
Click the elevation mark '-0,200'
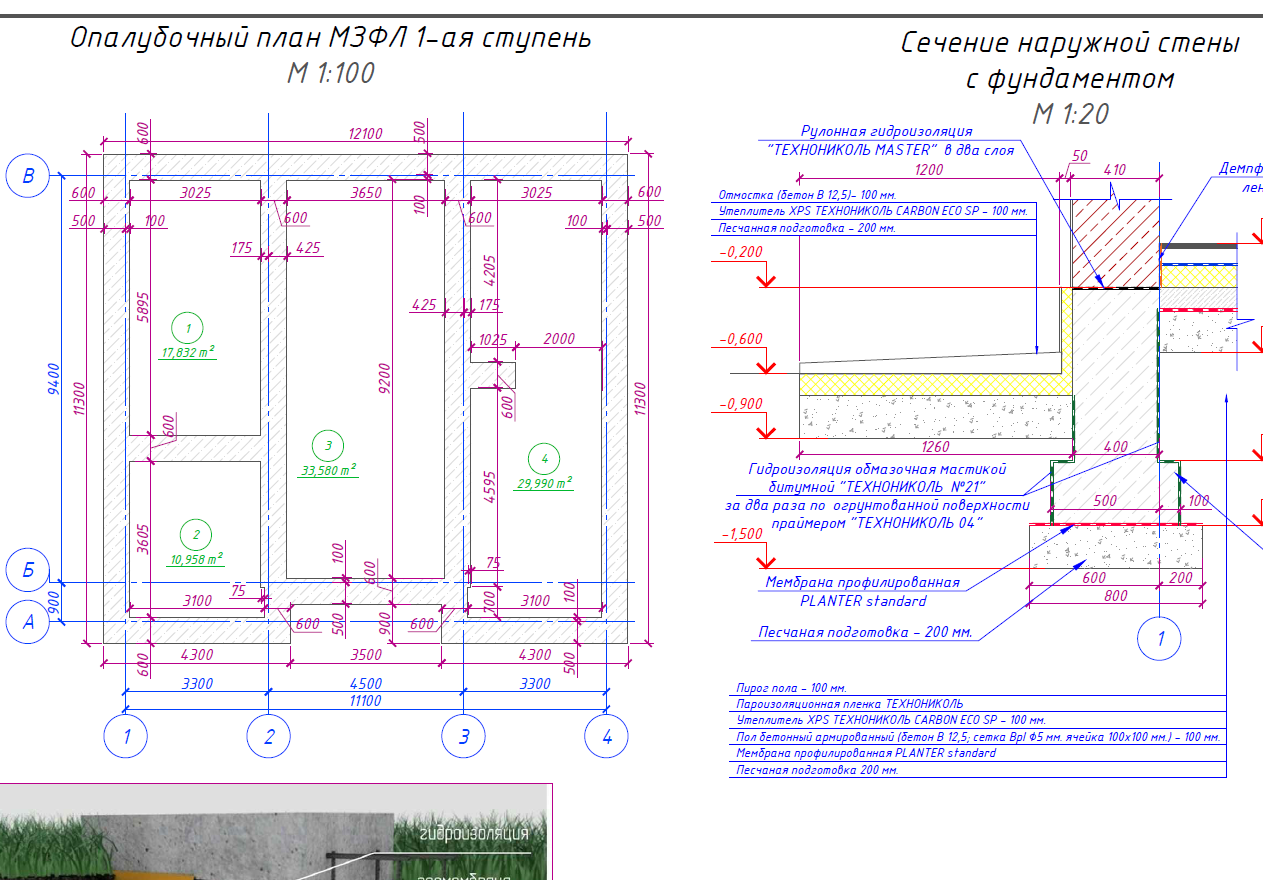tap(740, 253)
